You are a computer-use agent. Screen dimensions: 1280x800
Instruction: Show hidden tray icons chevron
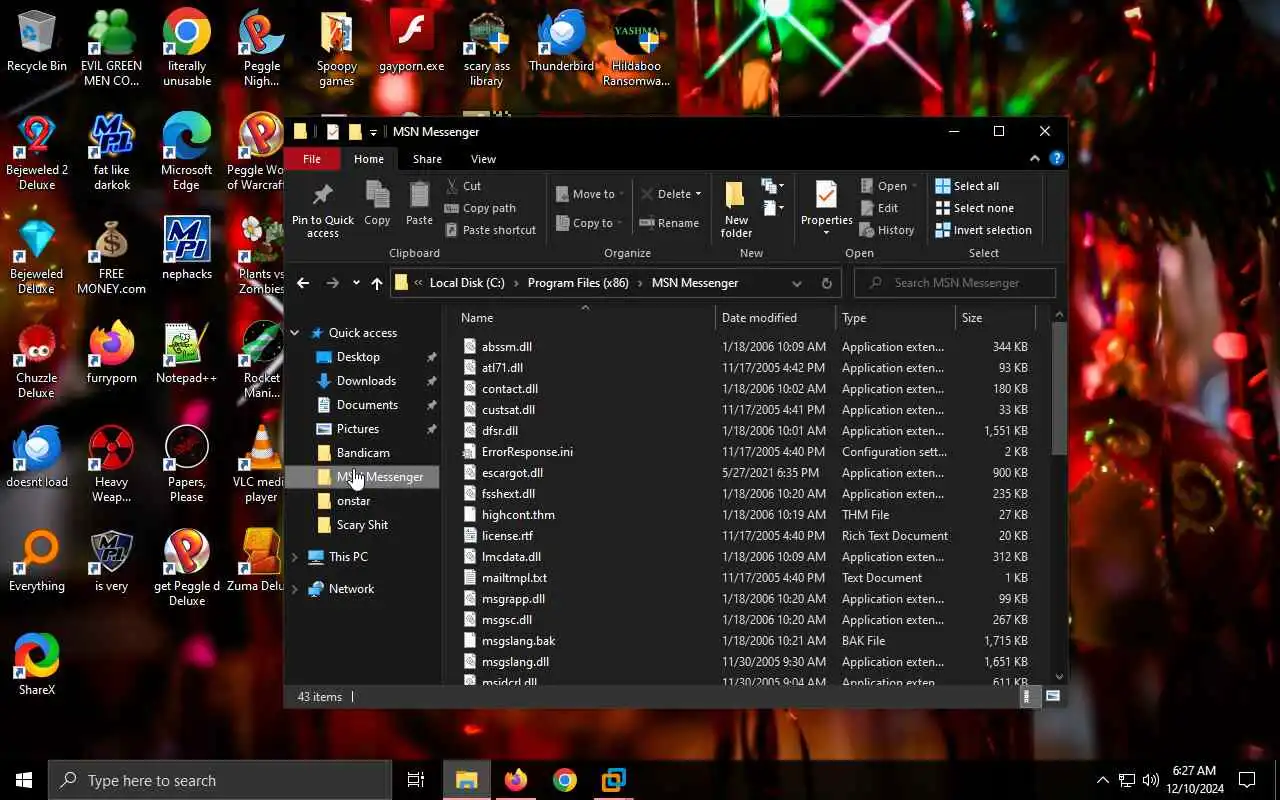pos(1103,780)
